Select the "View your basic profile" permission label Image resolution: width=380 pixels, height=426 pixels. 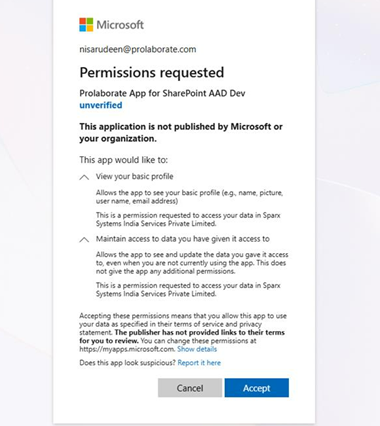point(135,176)
